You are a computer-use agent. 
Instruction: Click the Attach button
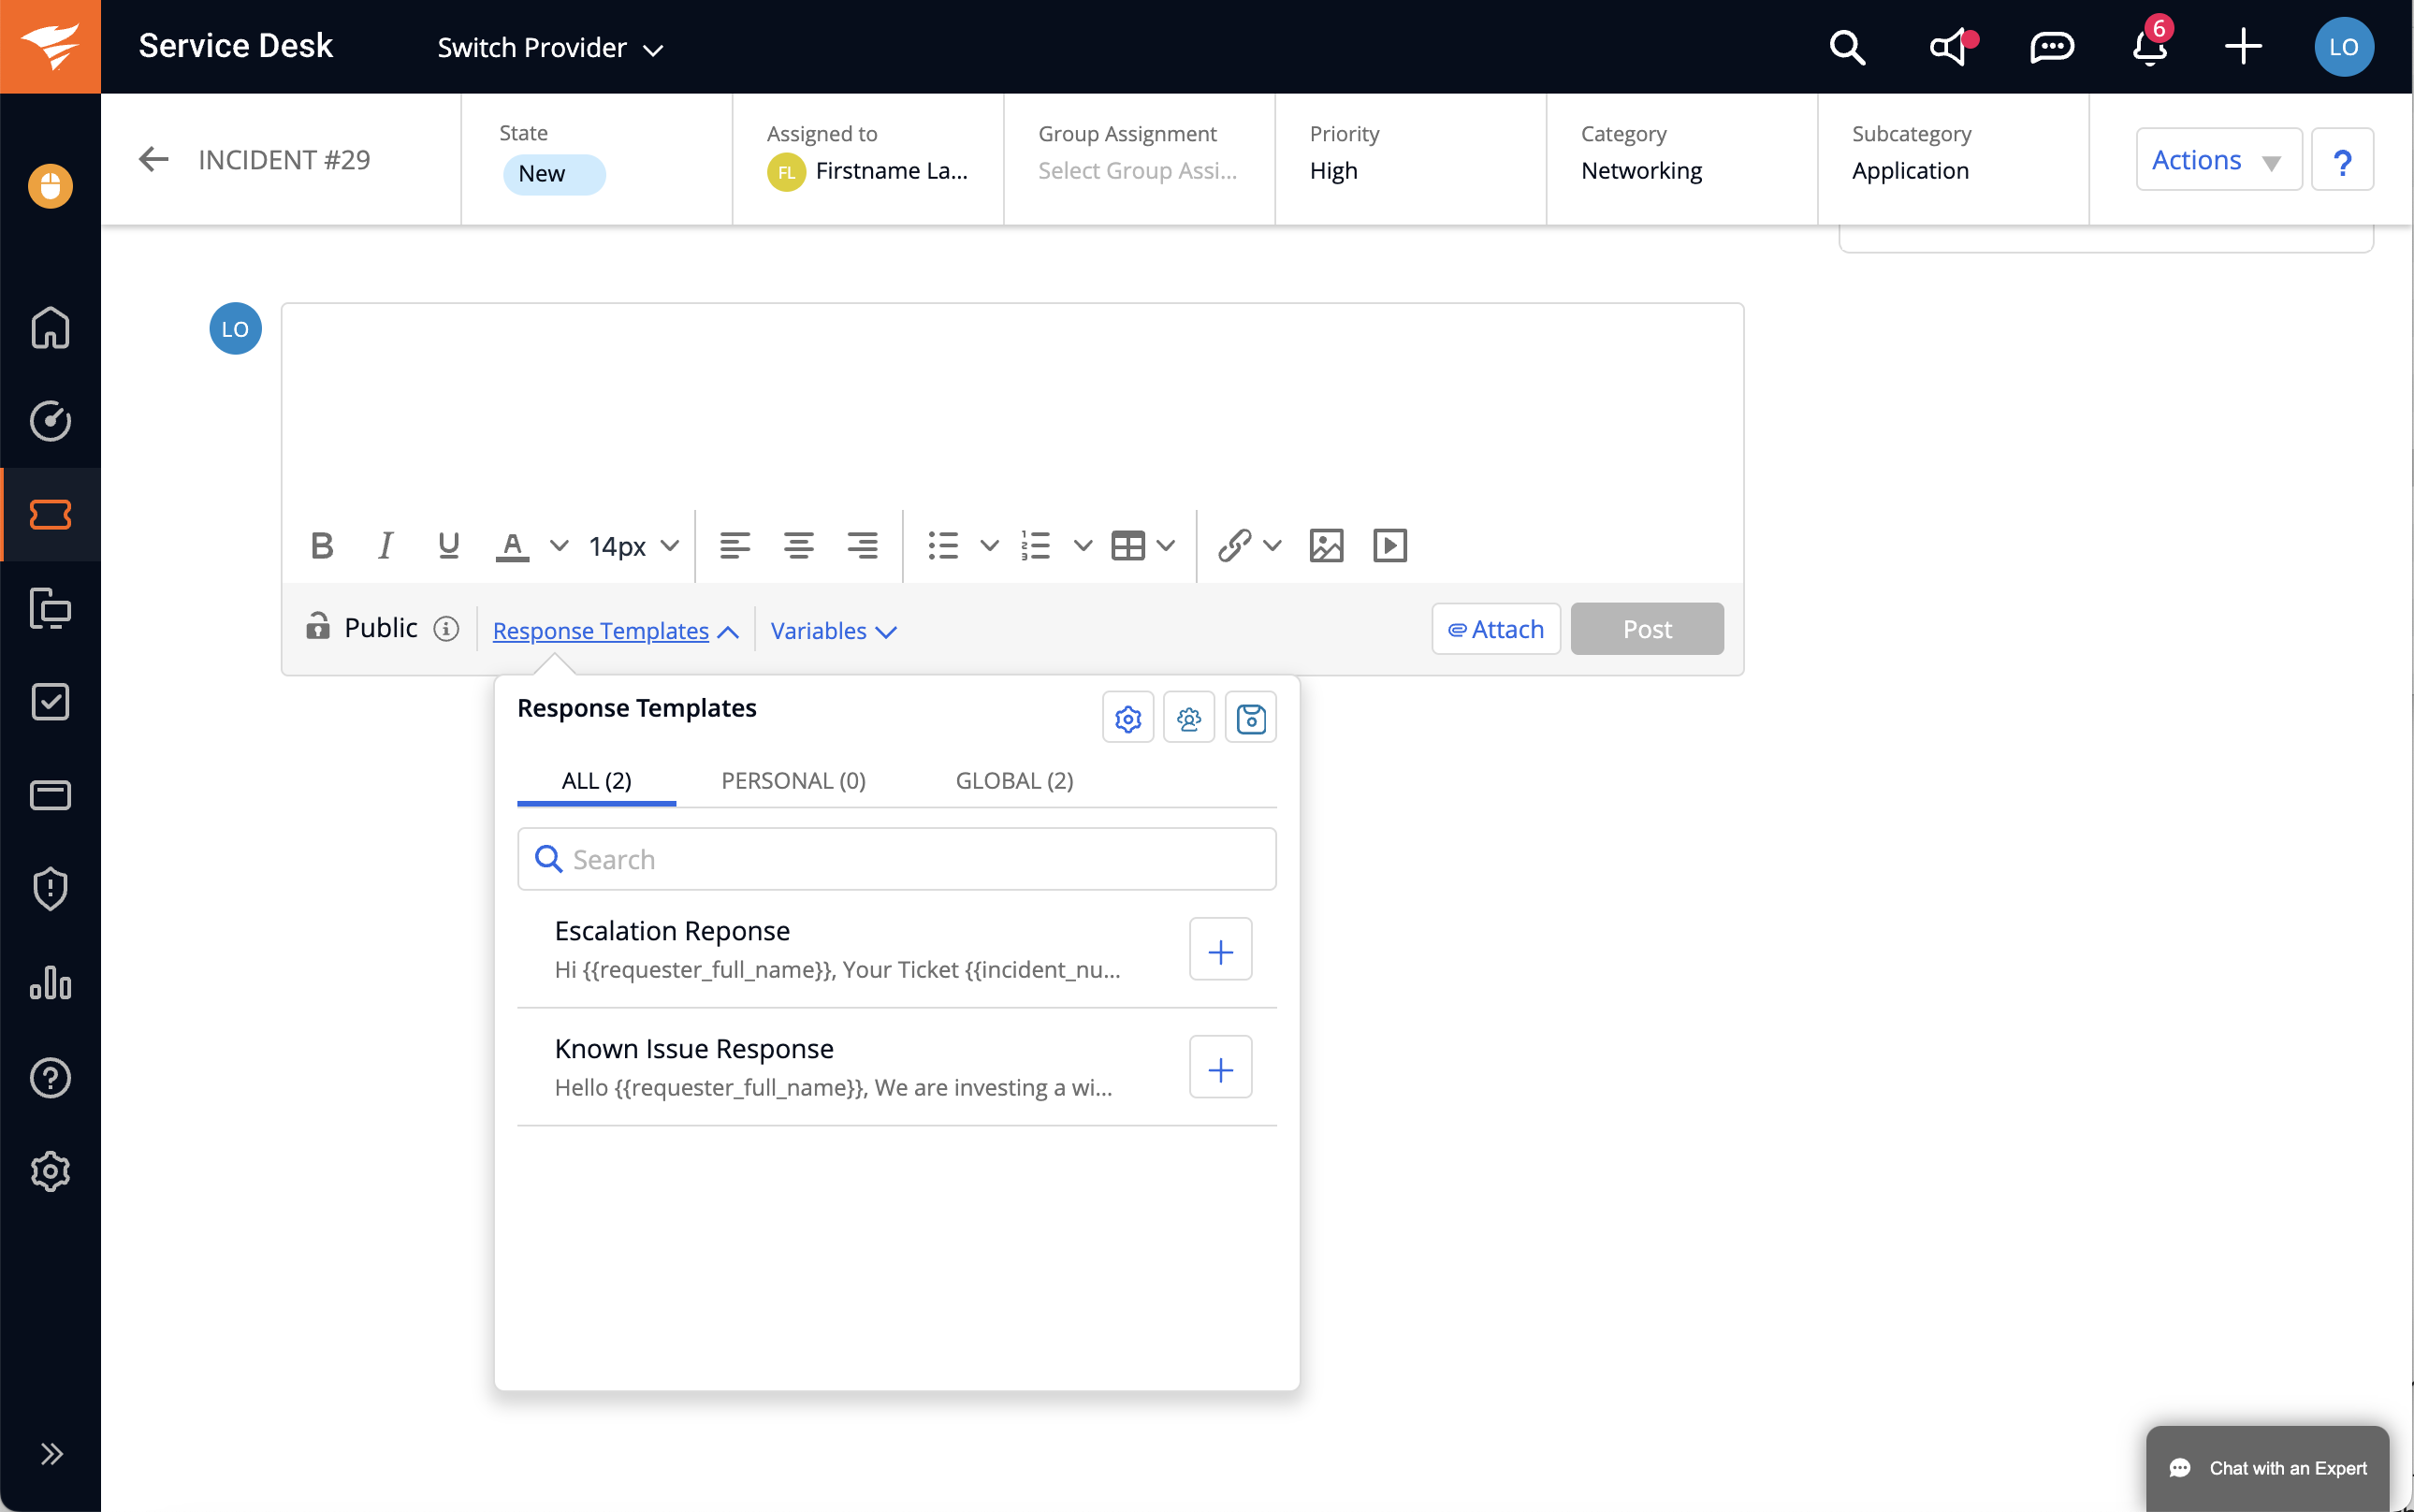click(1495, 629)
